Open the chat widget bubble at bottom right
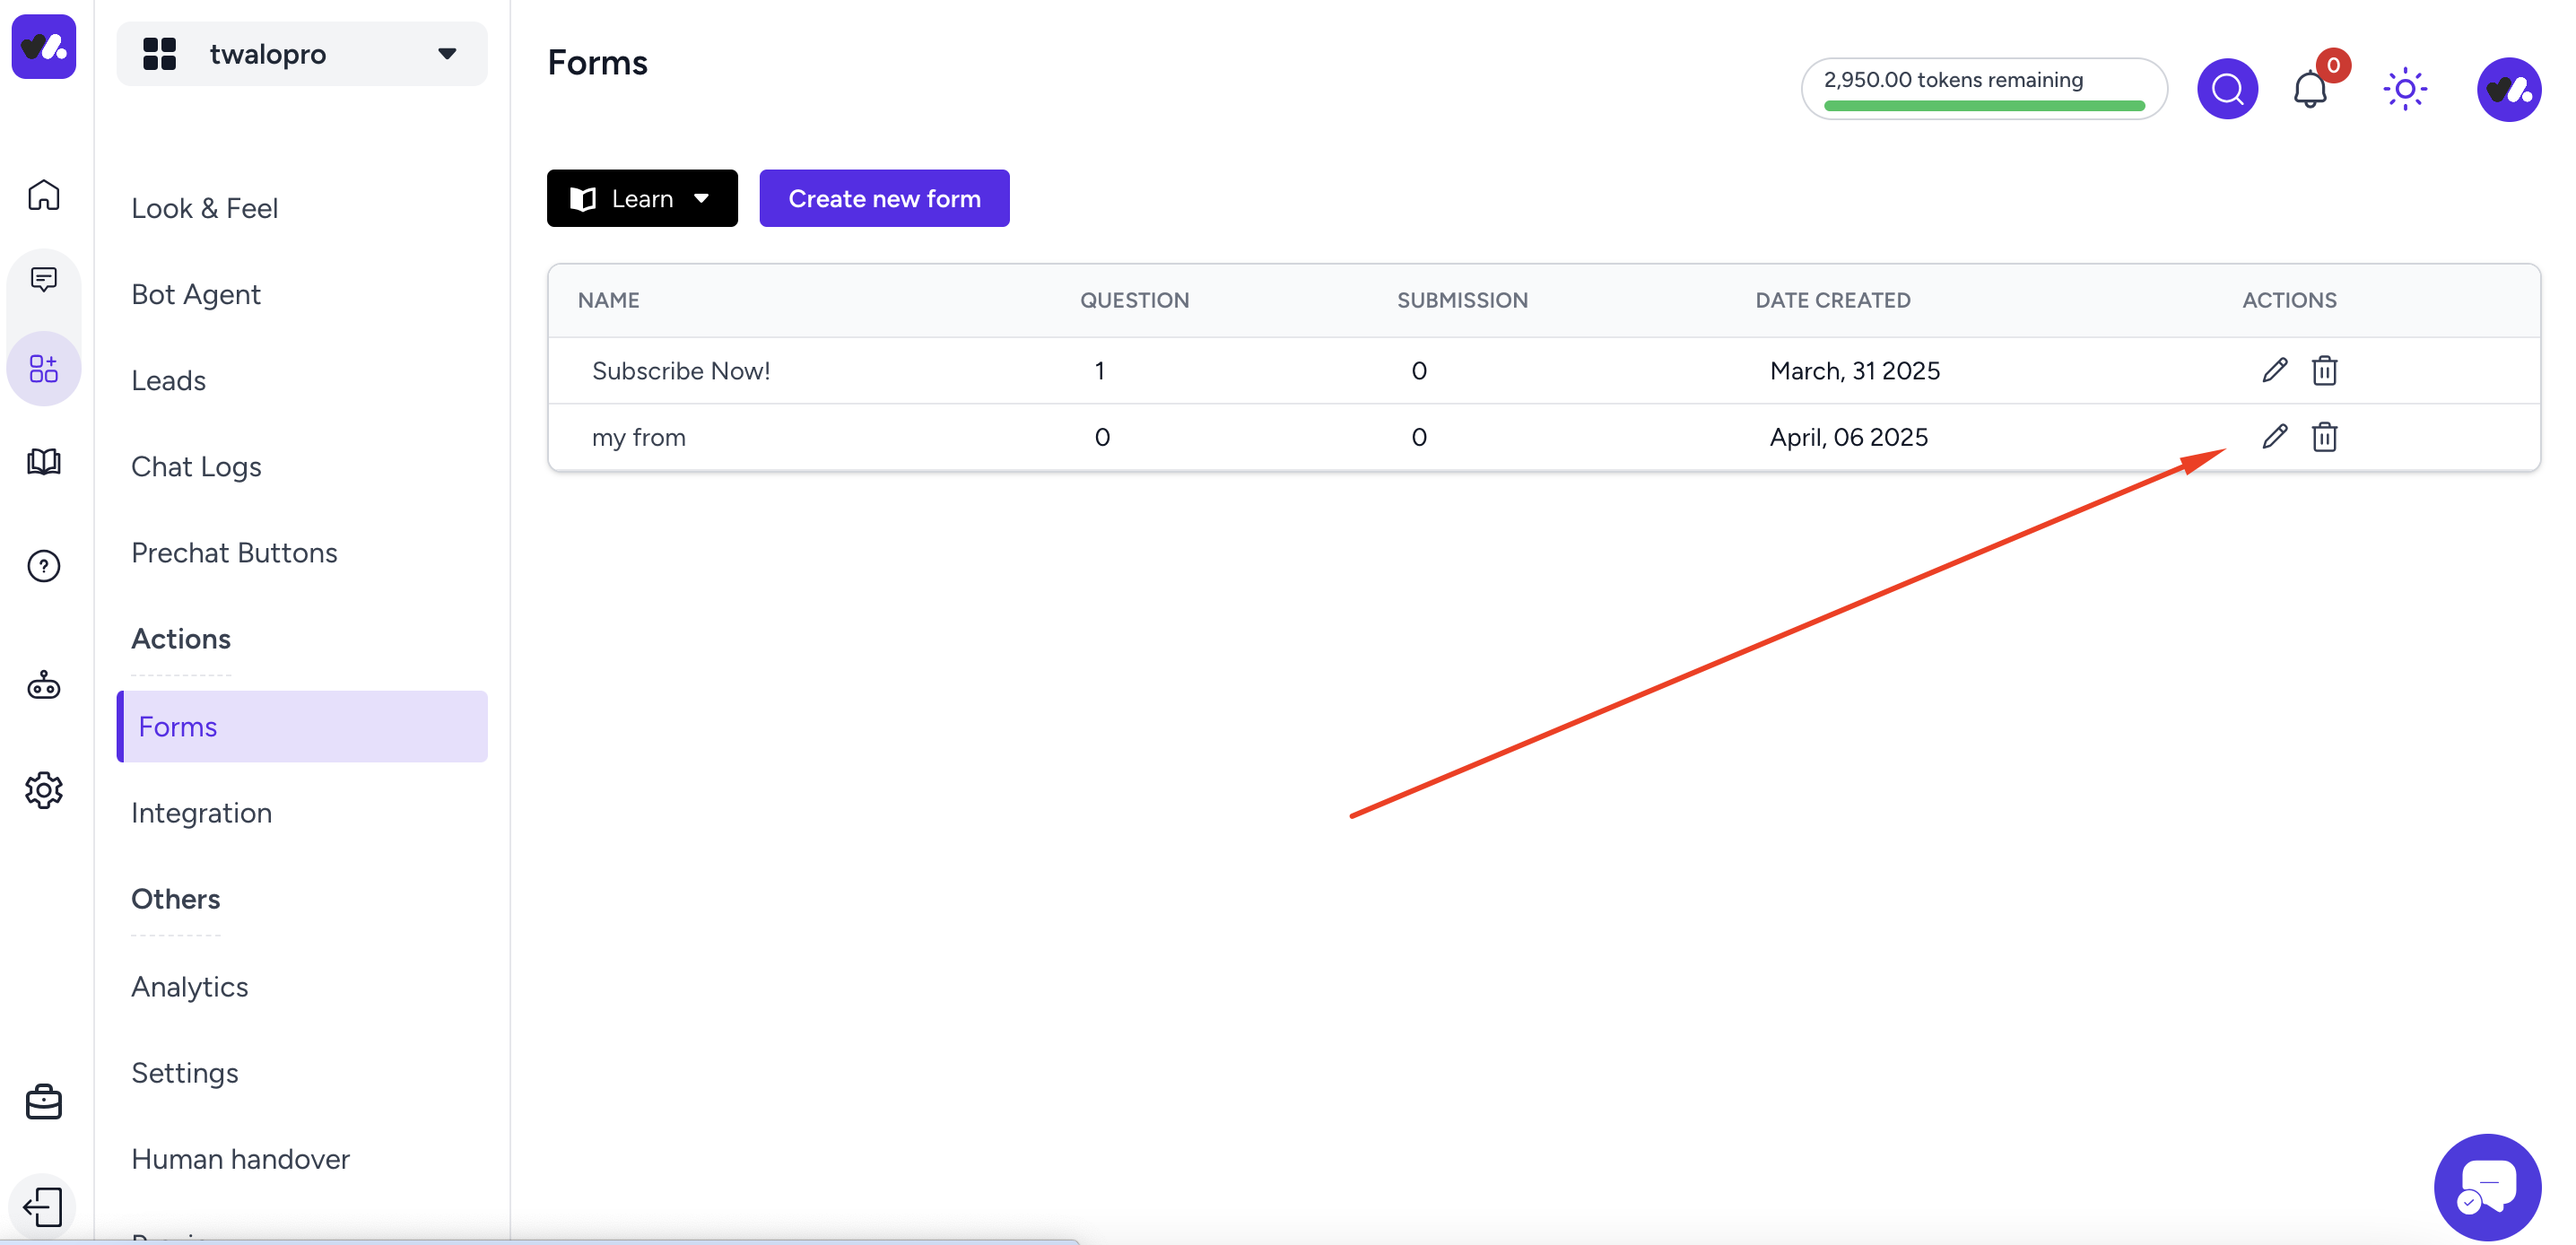 (x=2486, y=1186)
